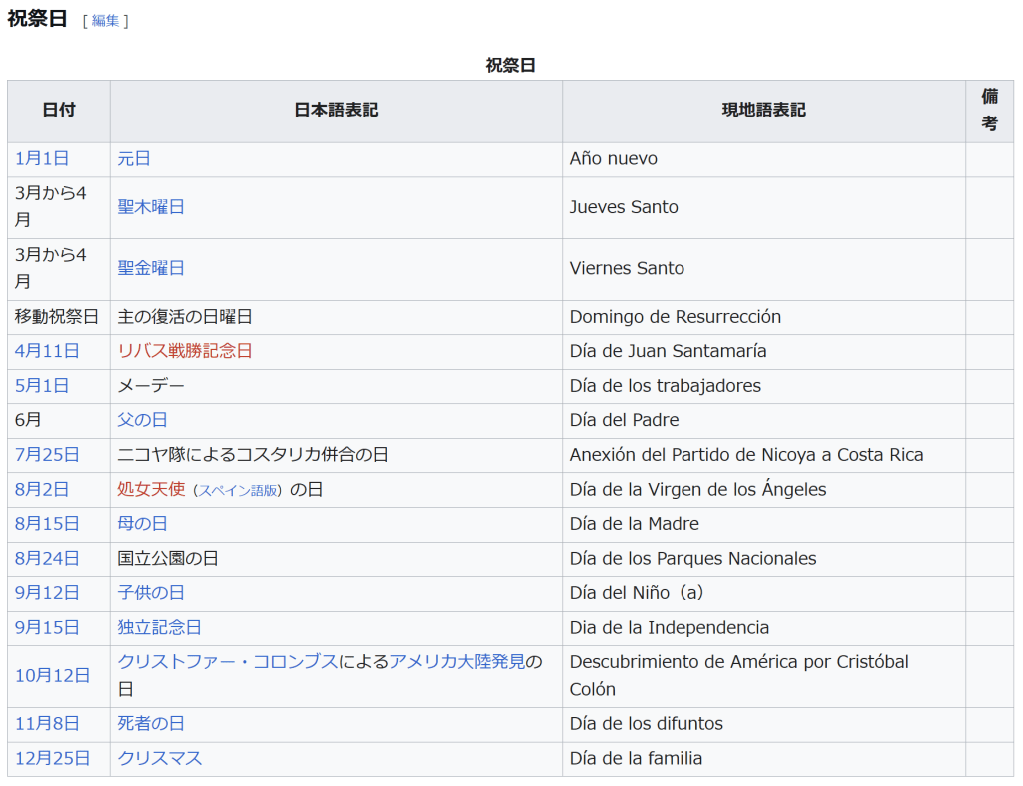The width and height of the screenshot is (1023, 786).
Task: Click the 5月1日 date link
Action: click(42, 386)
